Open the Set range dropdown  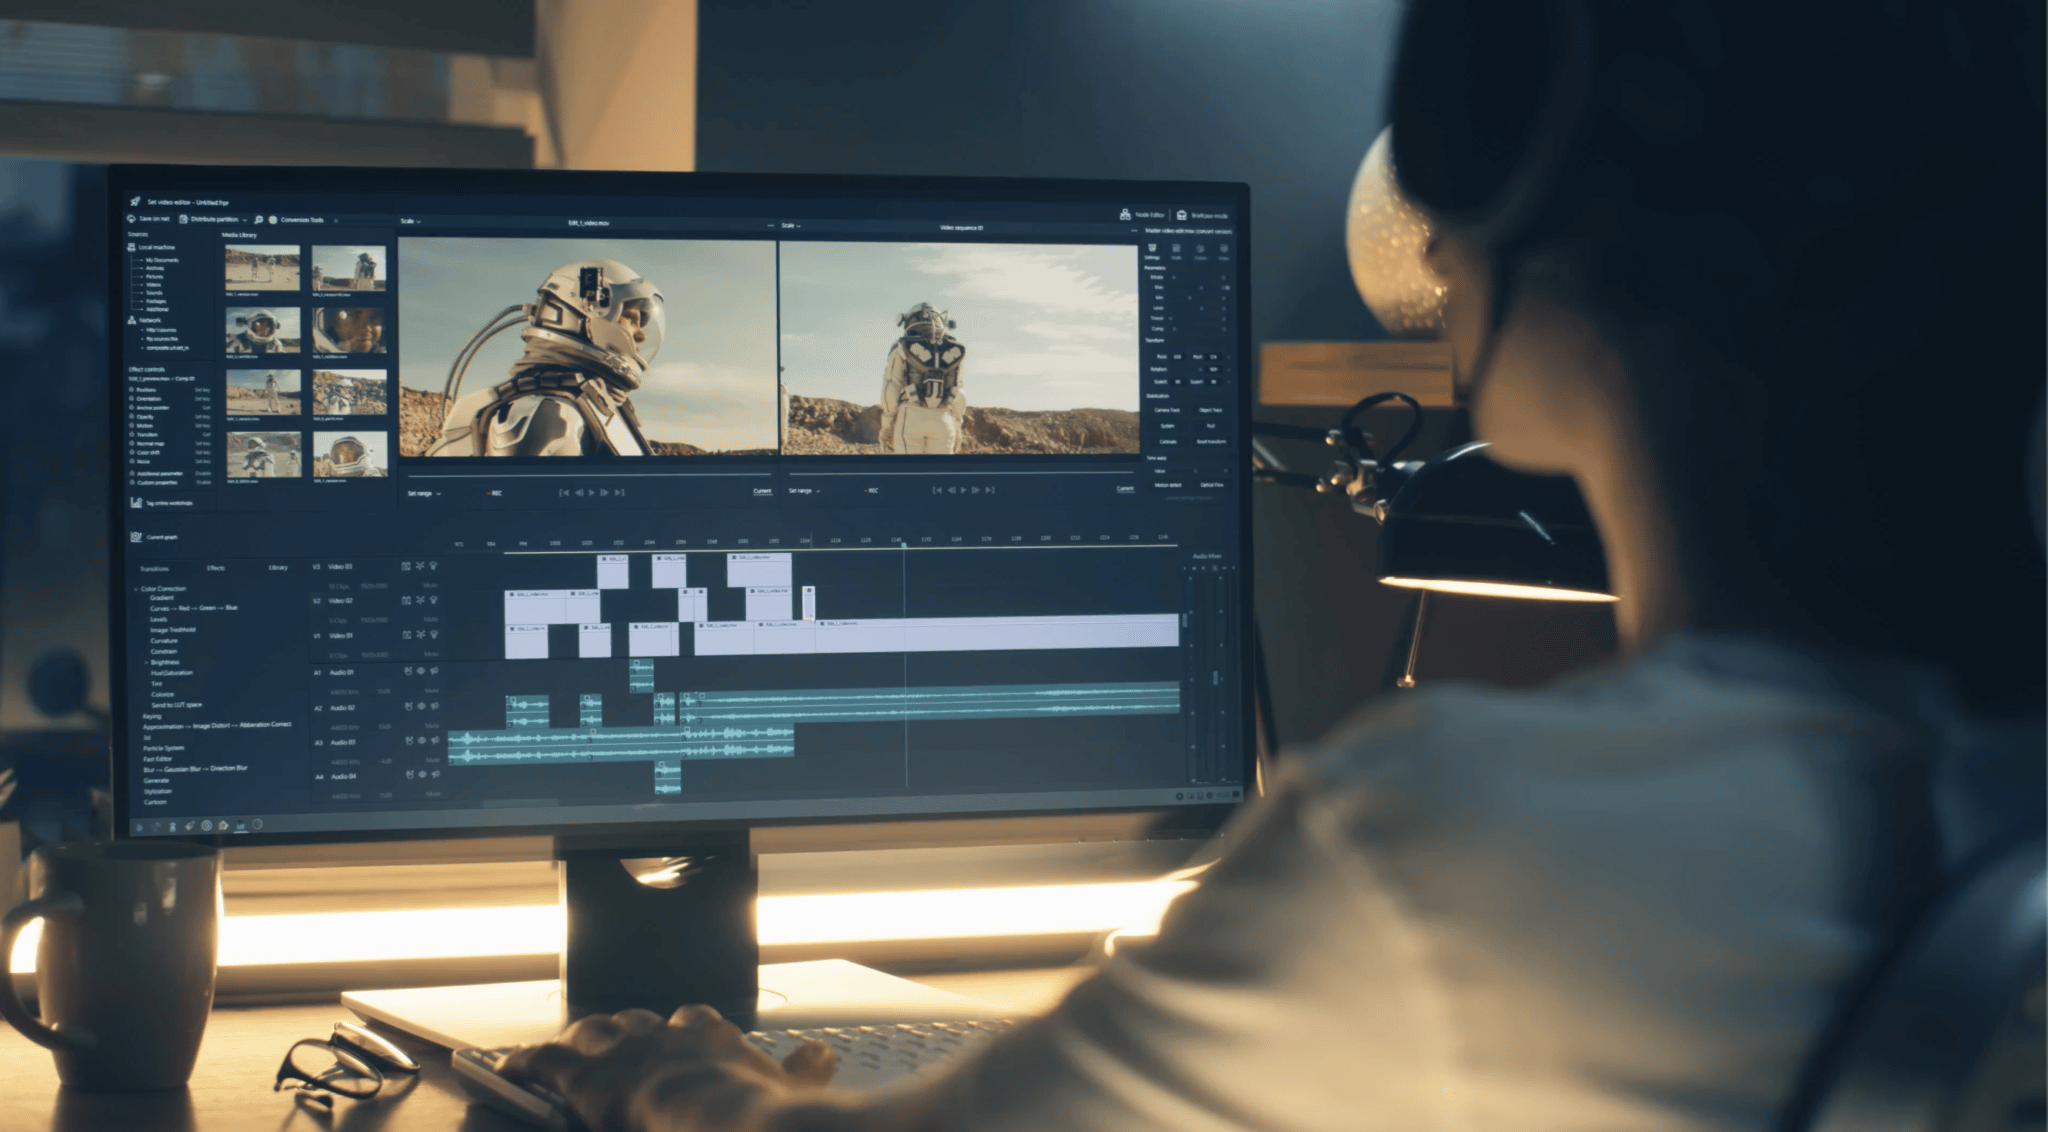point(425,493)
